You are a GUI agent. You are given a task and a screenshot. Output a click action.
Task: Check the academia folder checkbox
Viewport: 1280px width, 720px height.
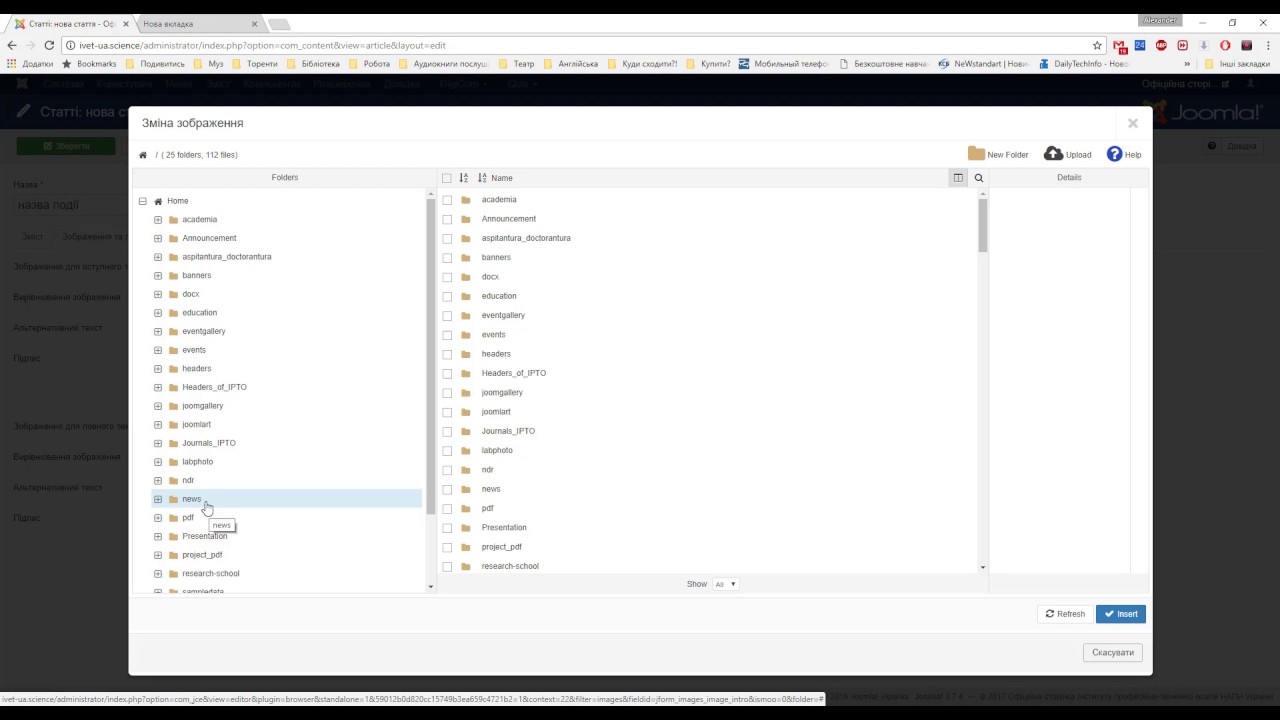447,200
